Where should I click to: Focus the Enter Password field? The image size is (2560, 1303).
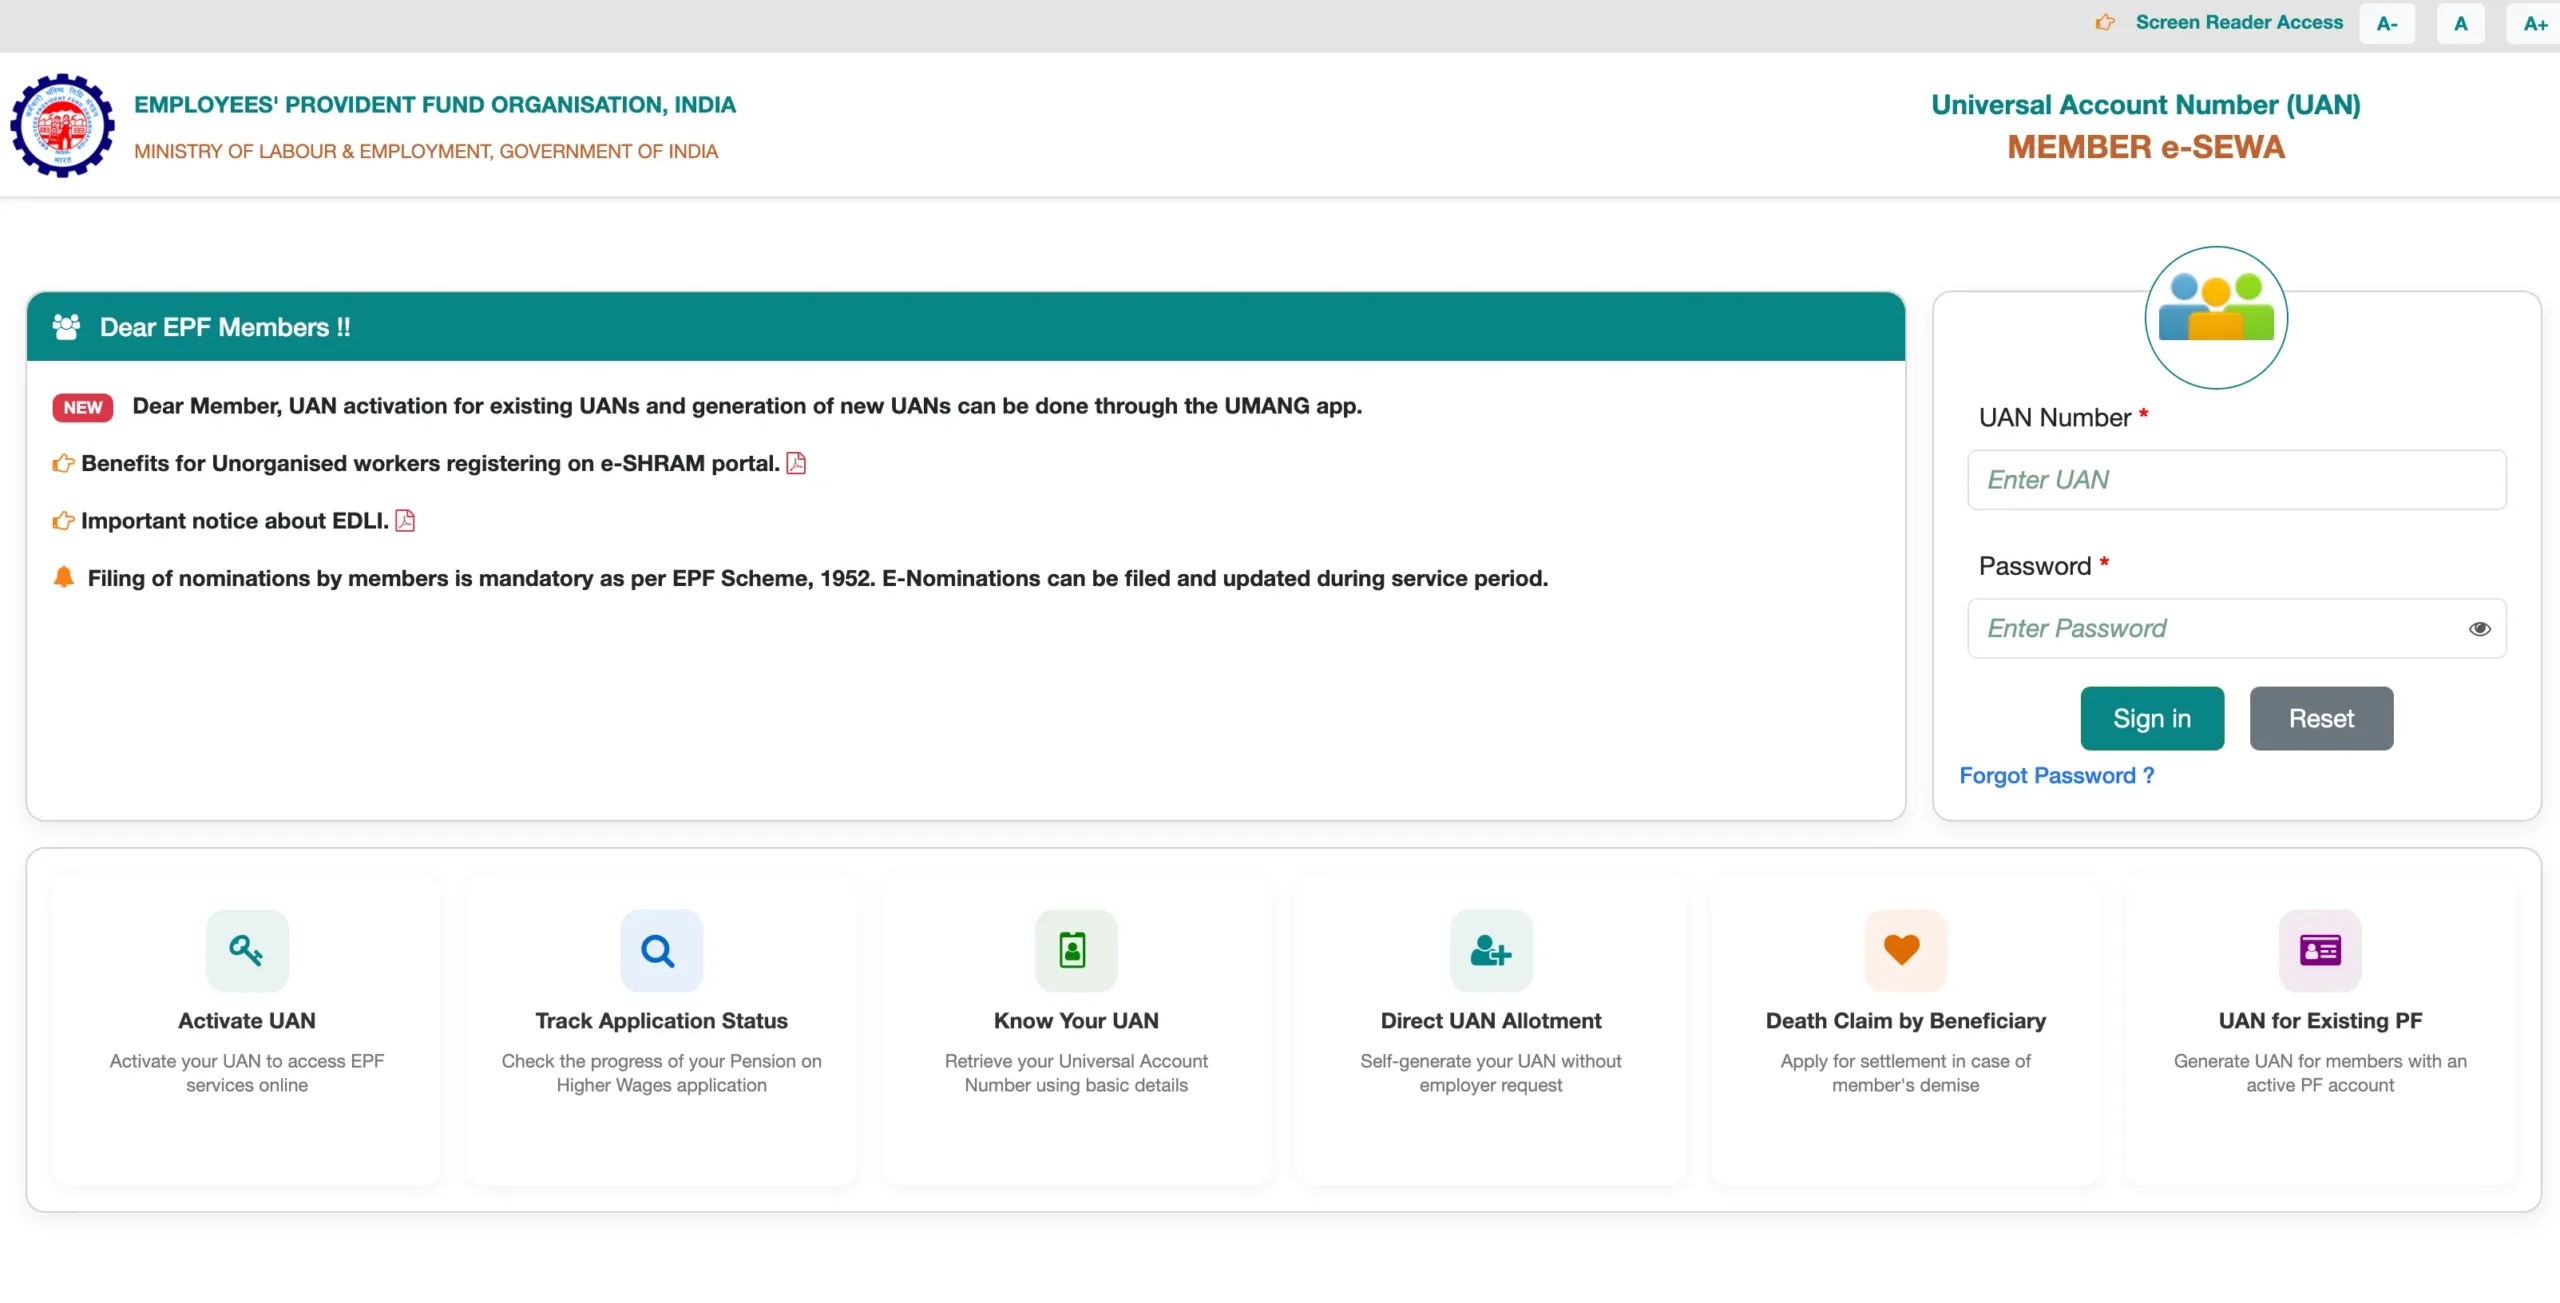tap(2216, 629)
